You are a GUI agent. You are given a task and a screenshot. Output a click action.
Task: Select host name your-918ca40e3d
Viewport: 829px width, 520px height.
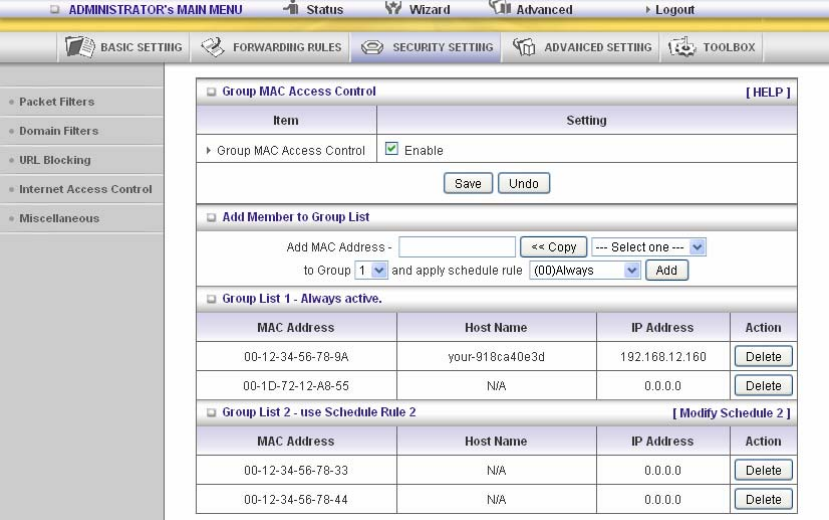496,357
